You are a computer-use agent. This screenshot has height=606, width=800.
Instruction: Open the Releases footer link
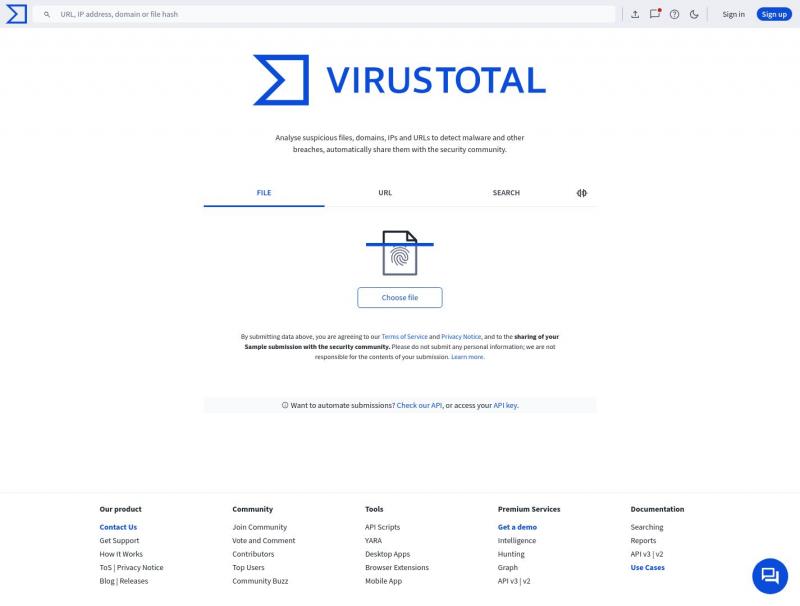coord(134,581)
